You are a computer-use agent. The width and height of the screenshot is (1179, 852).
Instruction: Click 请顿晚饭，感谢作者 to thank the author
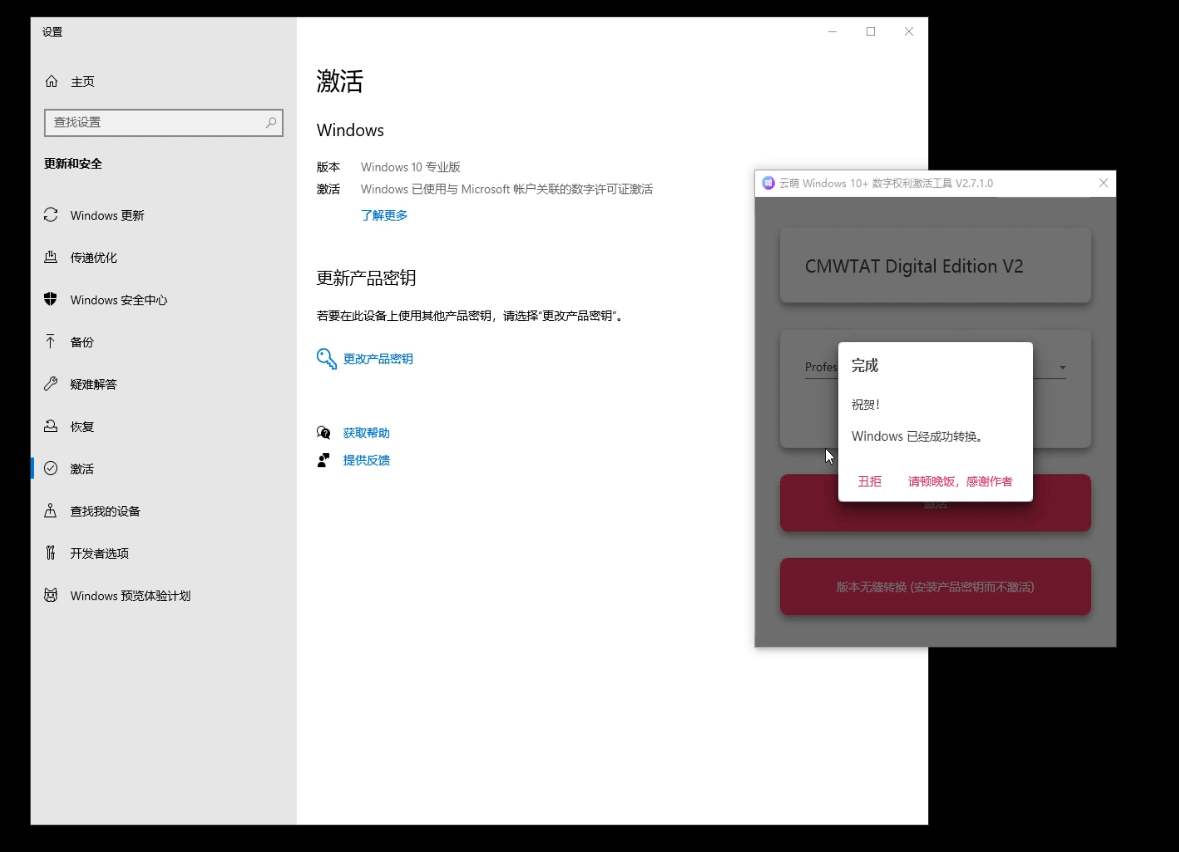pos(960,481)
